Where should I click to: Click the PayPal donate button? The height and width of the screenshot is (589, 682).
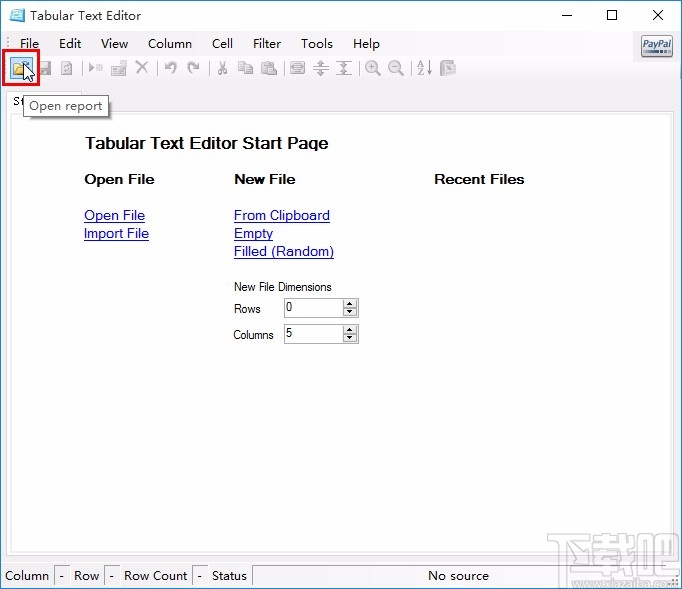click(x=657, y=46)
